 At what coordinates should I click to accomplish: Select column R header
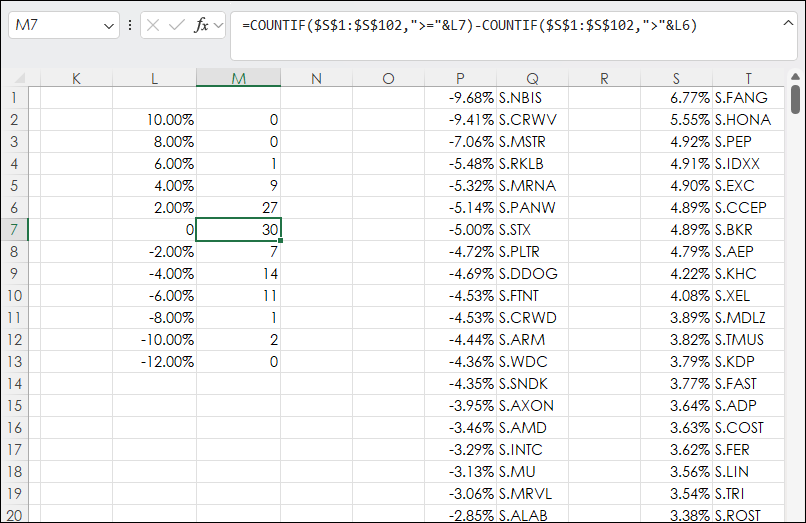(x=604, y=78)
